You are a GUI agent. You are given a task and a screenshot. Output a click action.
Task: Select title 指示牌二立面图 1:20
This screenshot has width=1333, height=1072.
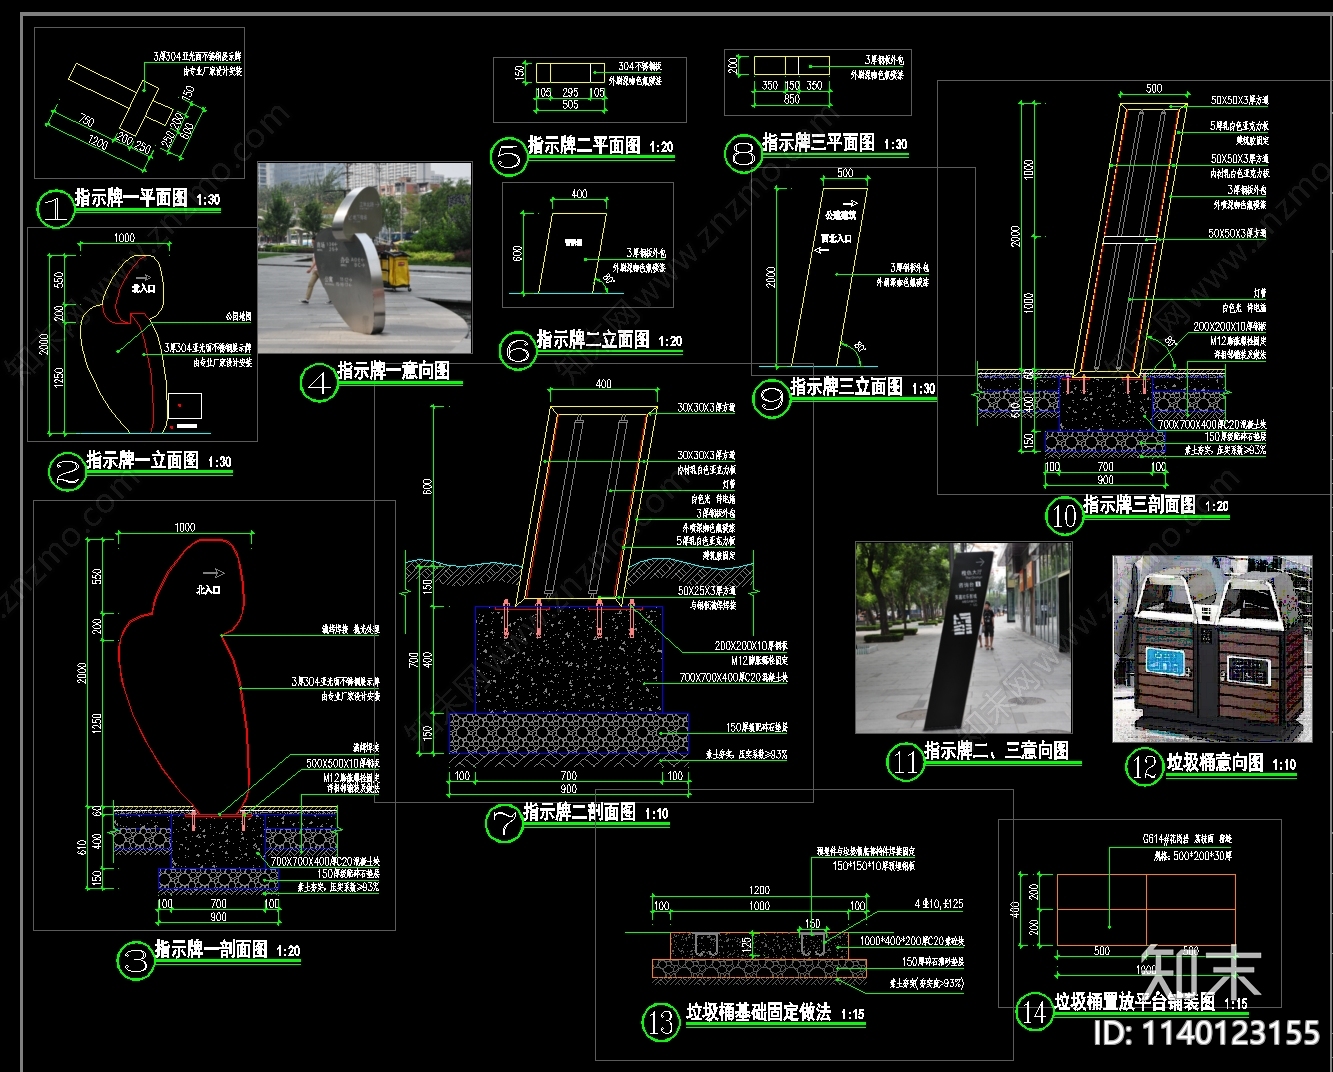[609, 340]
